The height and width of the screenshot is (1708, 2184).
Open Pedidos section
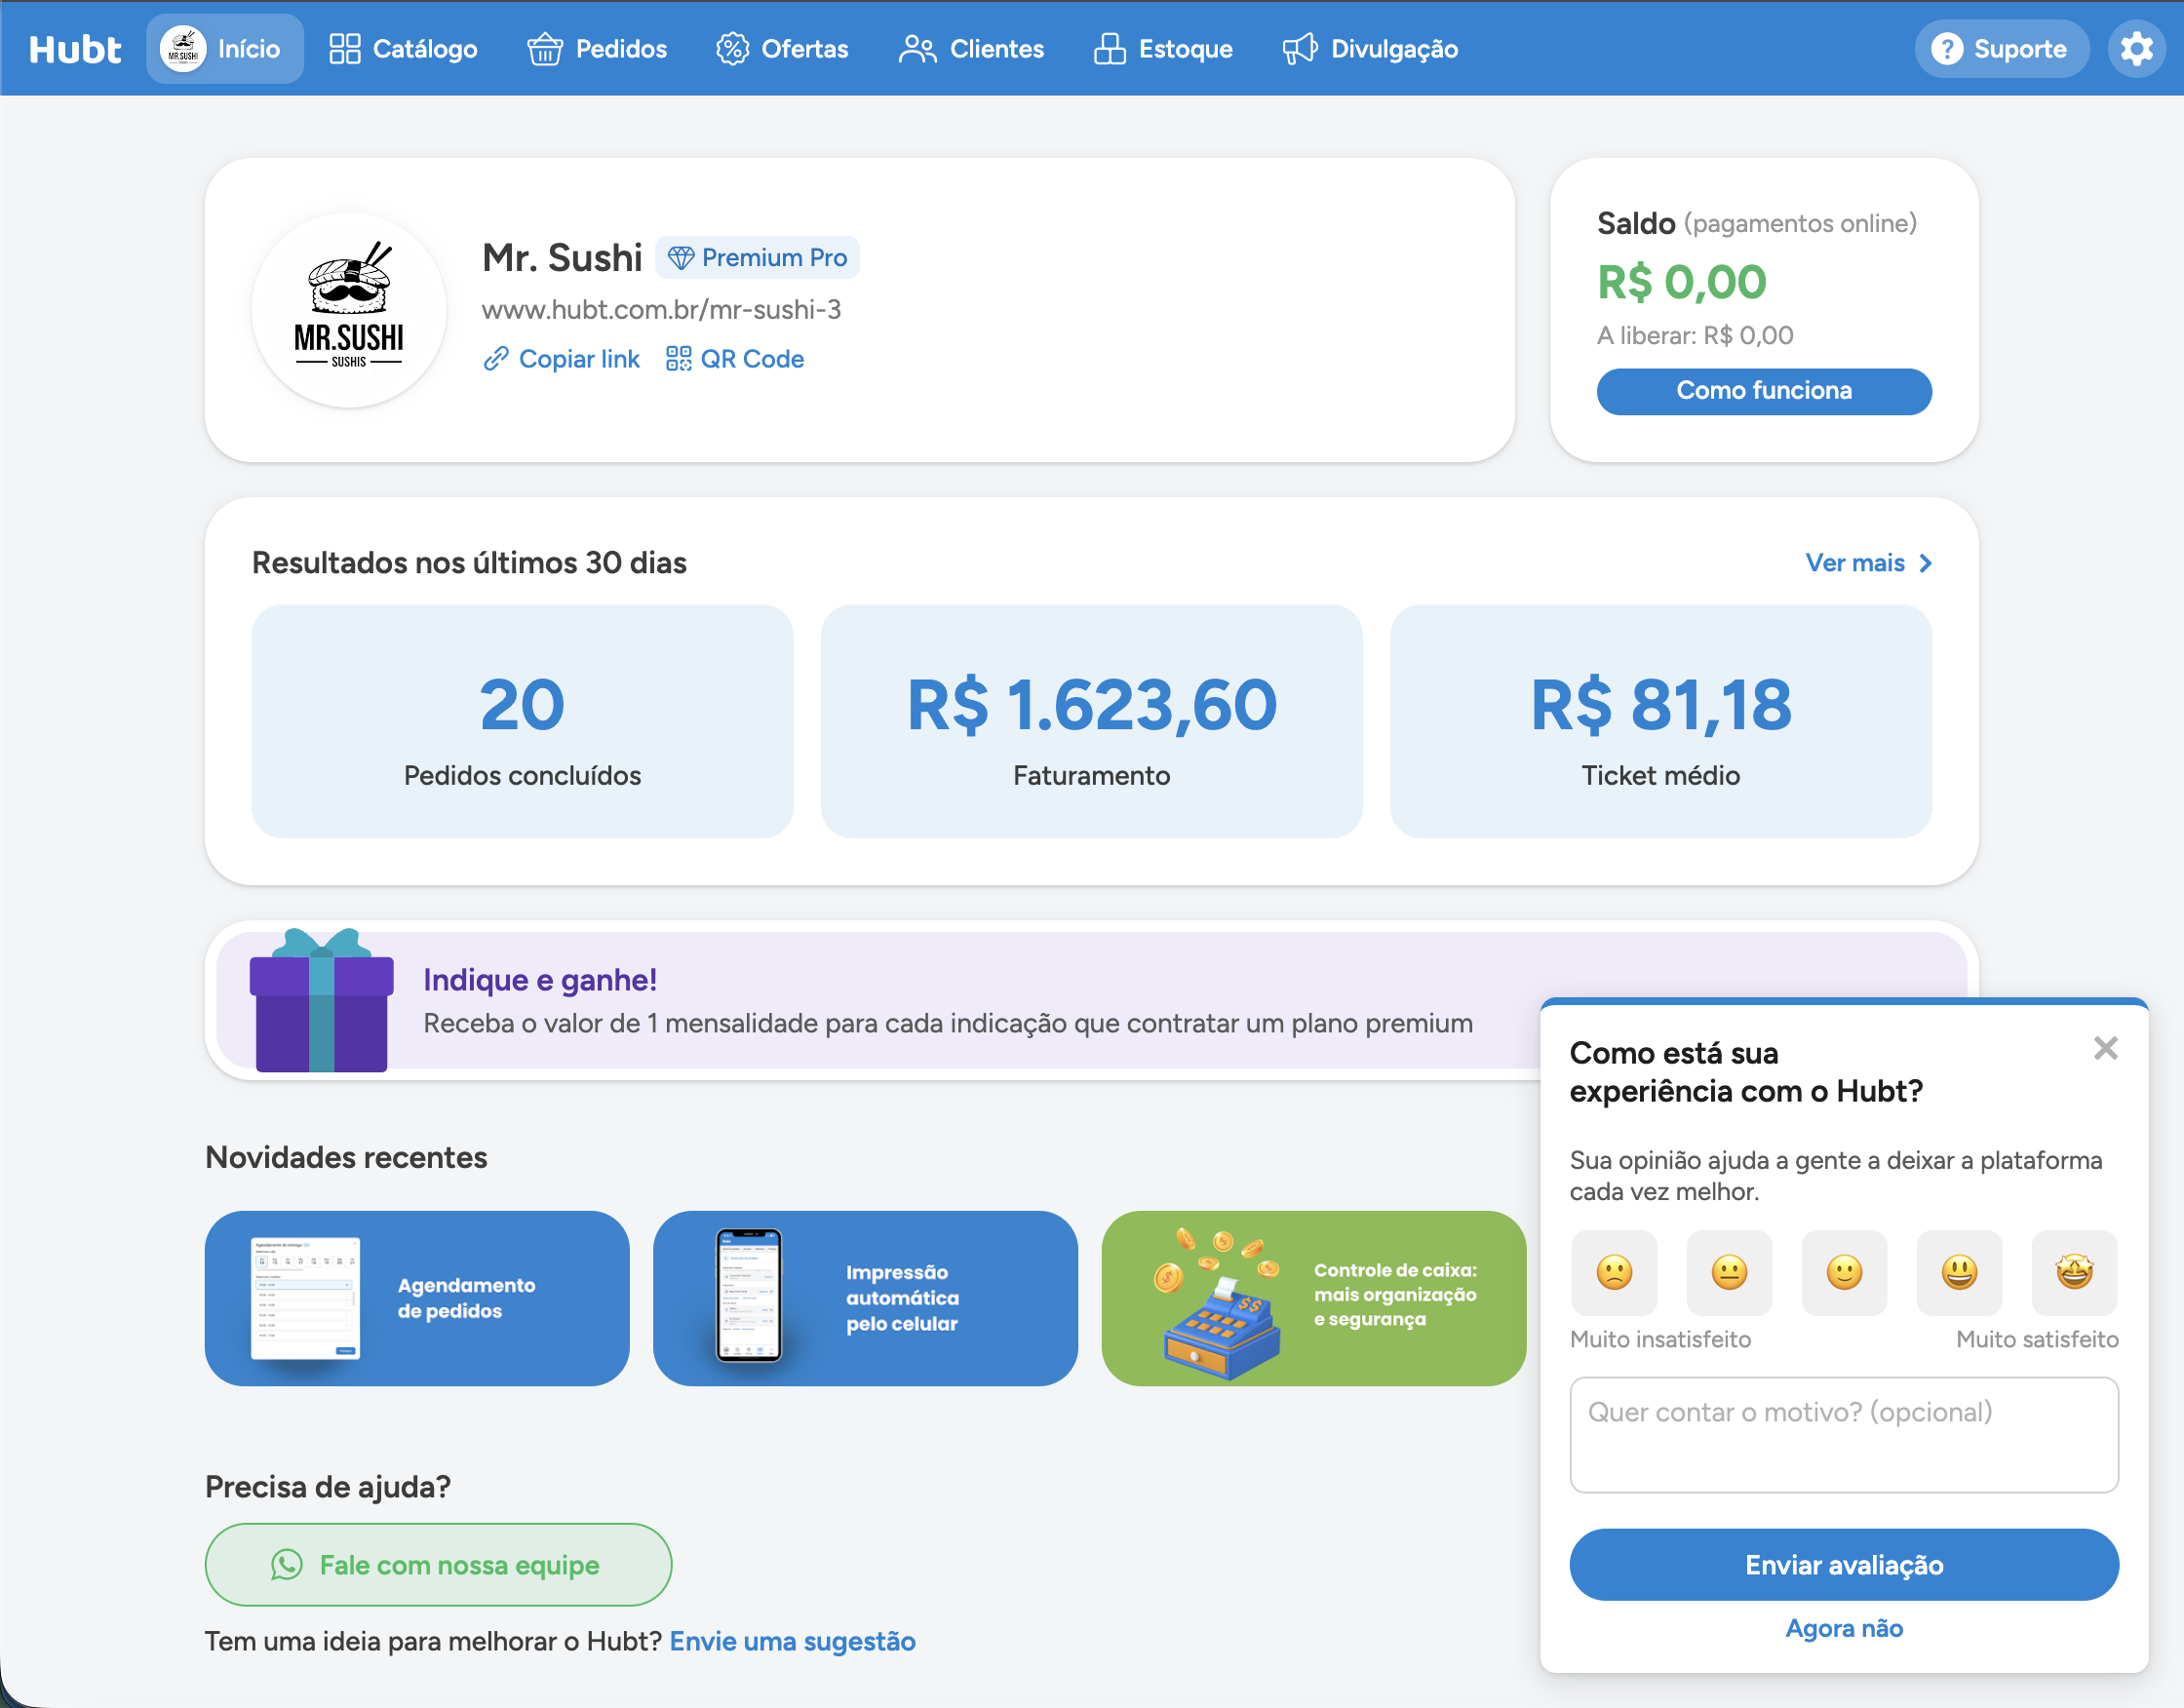tap(598, 49)
